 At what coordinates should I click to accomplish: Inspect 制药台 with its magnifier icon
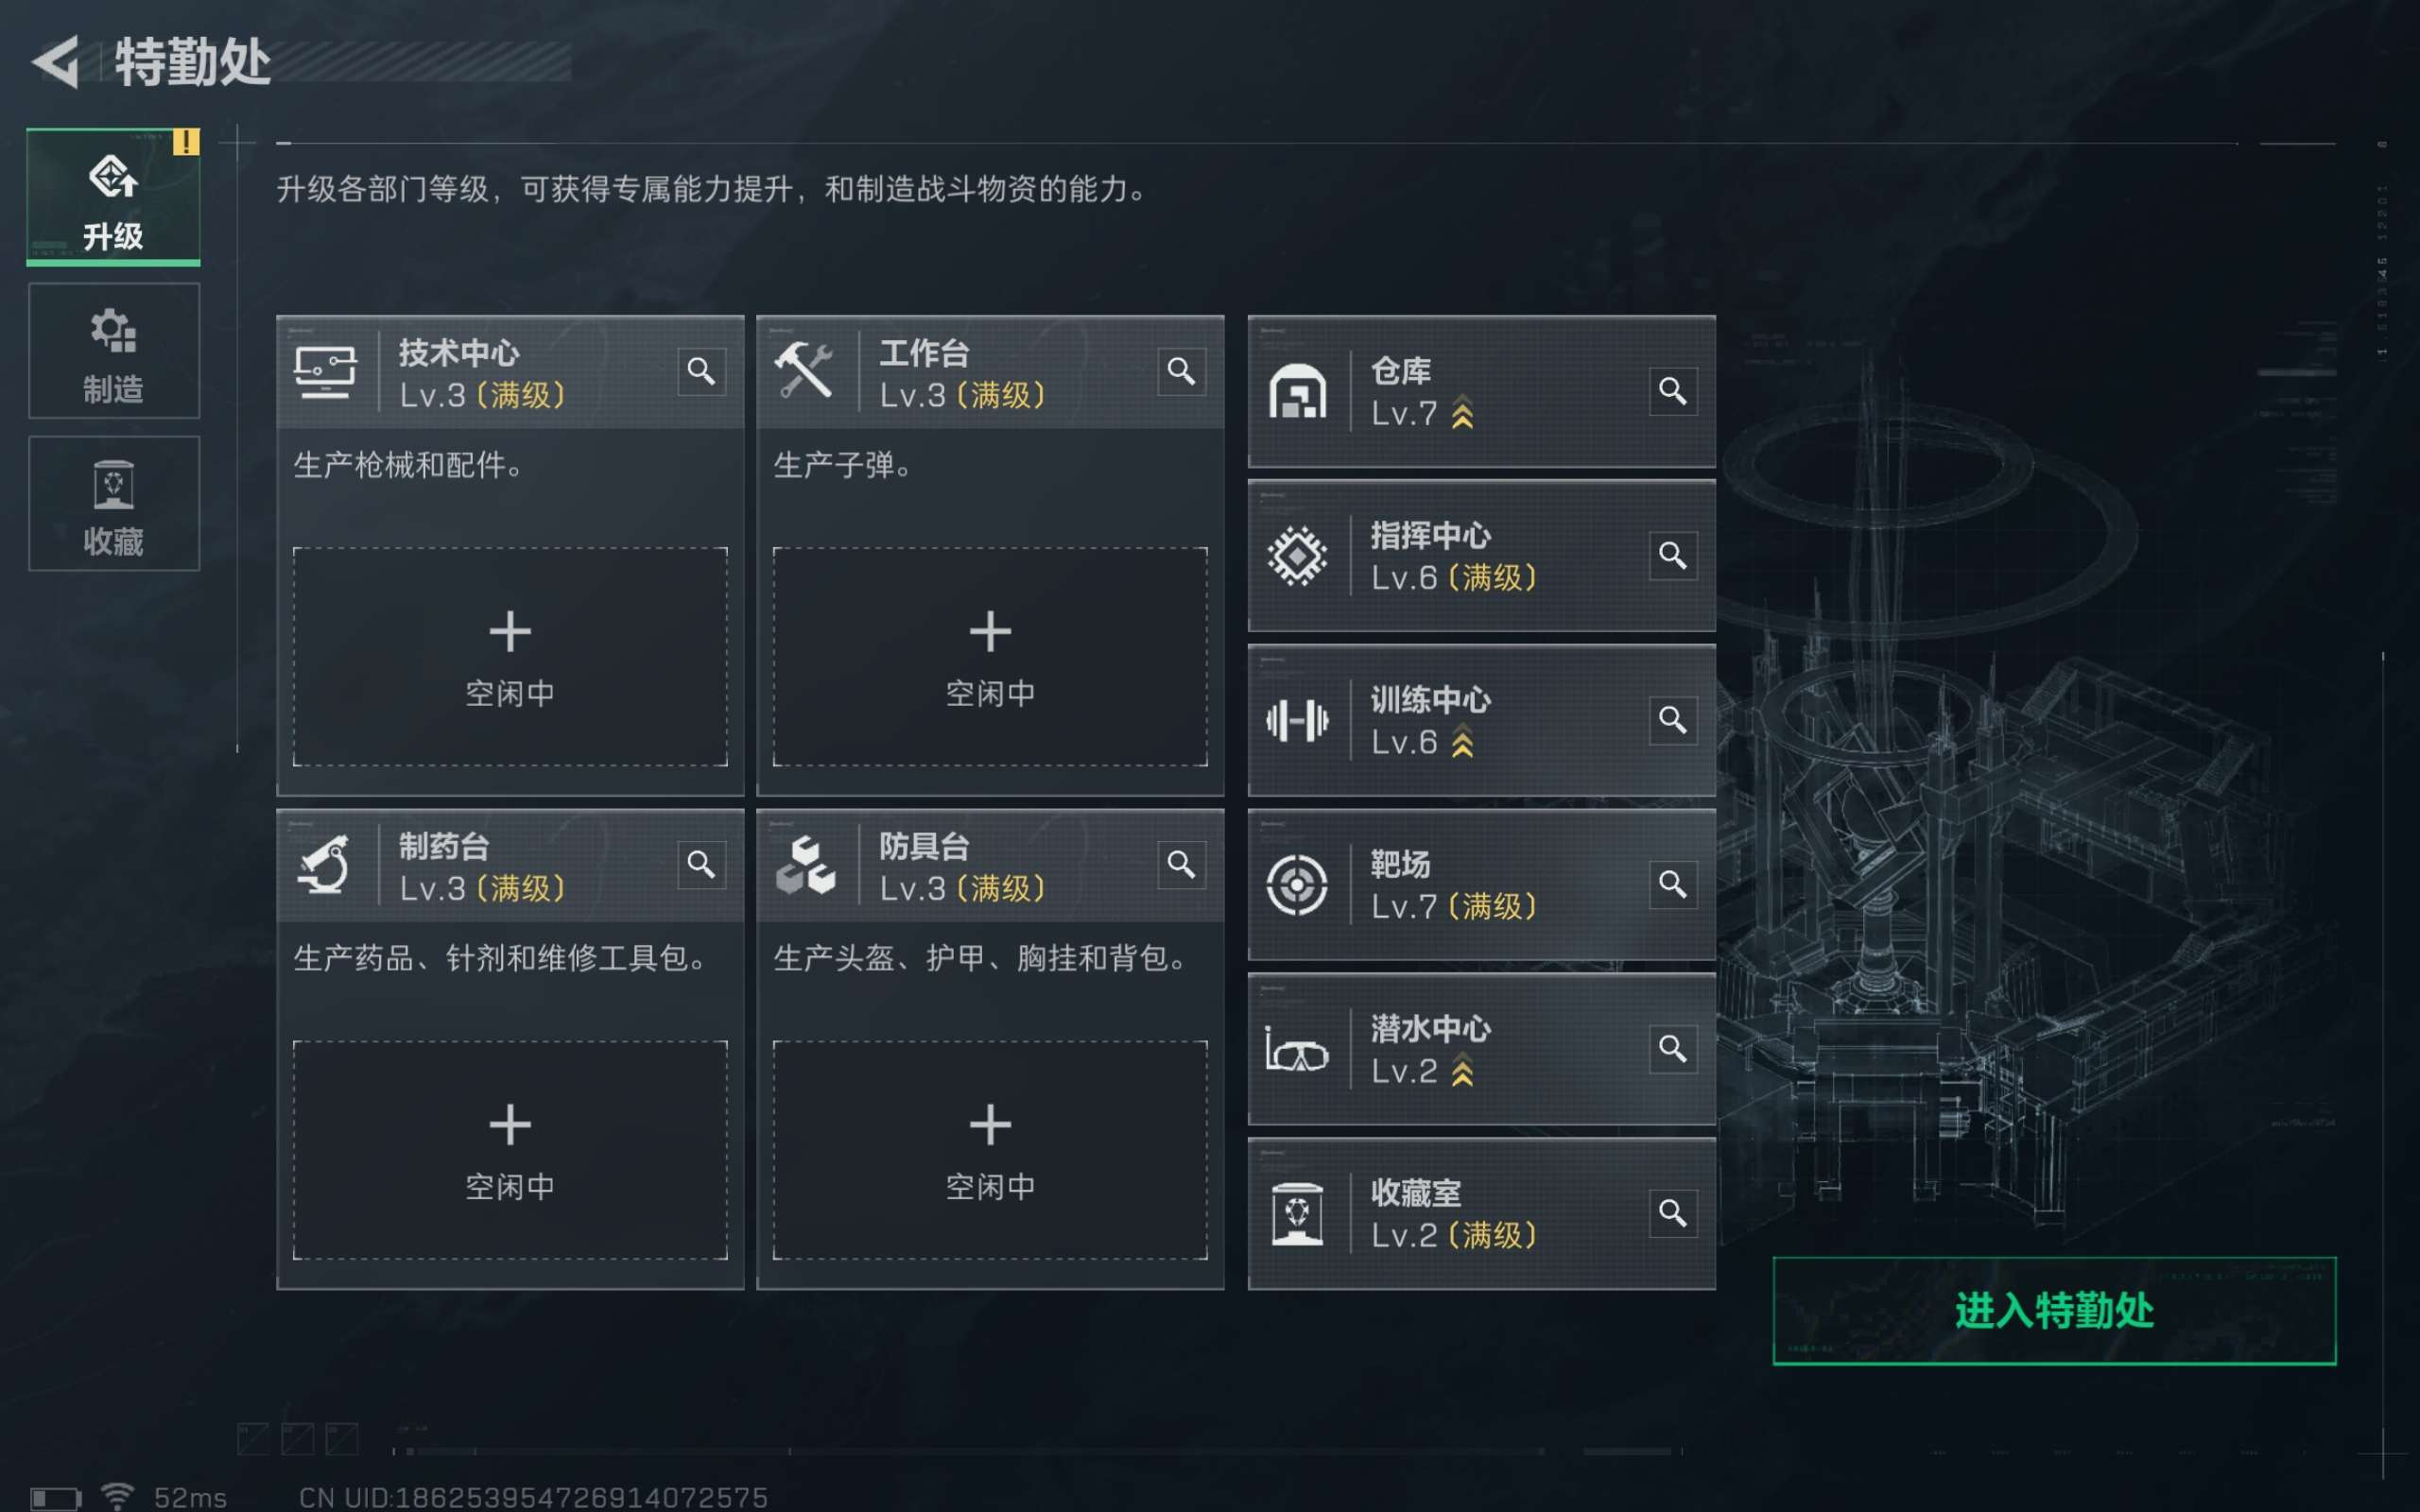(x=701, y=865)
